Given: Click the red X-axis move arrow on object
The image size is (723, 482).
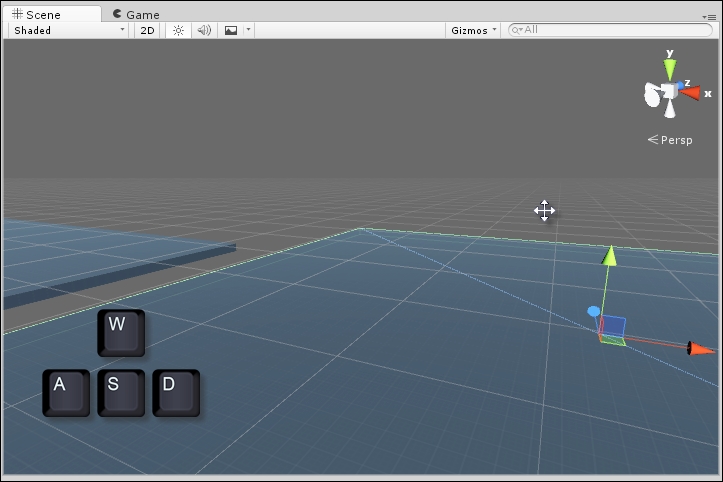Looking at the screenshot, I should [x=701, y=349].
